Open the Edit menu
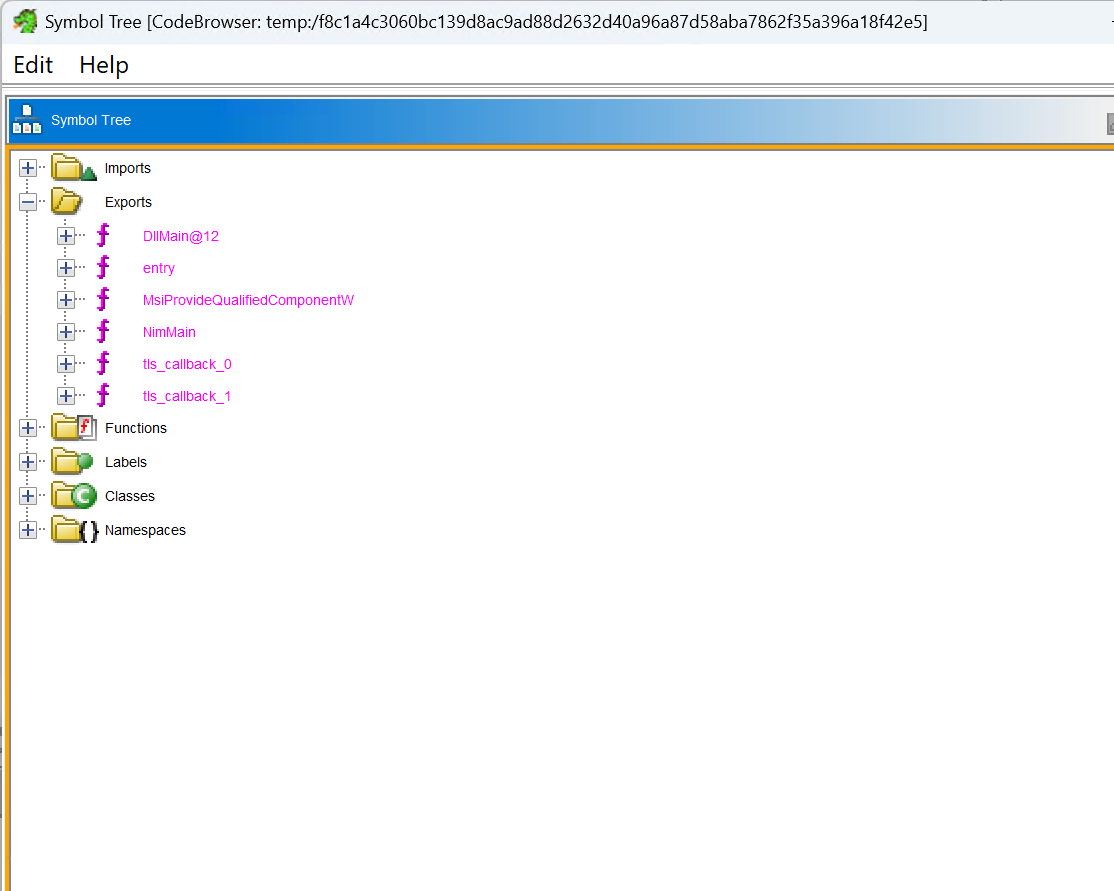Screen dimensions: 1114x891 [33, 65]
